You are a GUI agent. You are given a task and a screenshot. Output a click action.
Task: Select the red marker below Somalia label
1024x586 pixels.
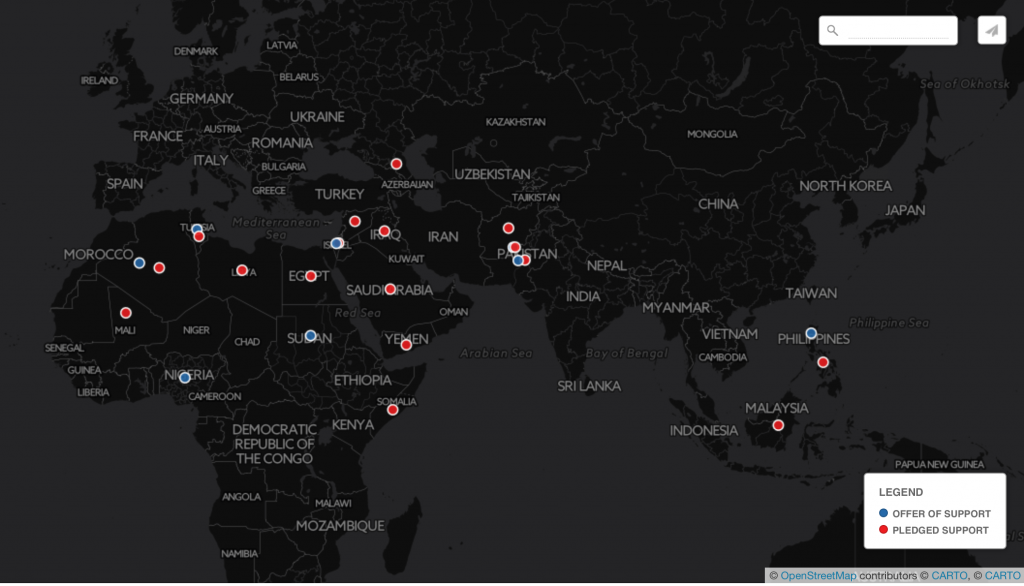pyautogui.click(x=392, y=410)
